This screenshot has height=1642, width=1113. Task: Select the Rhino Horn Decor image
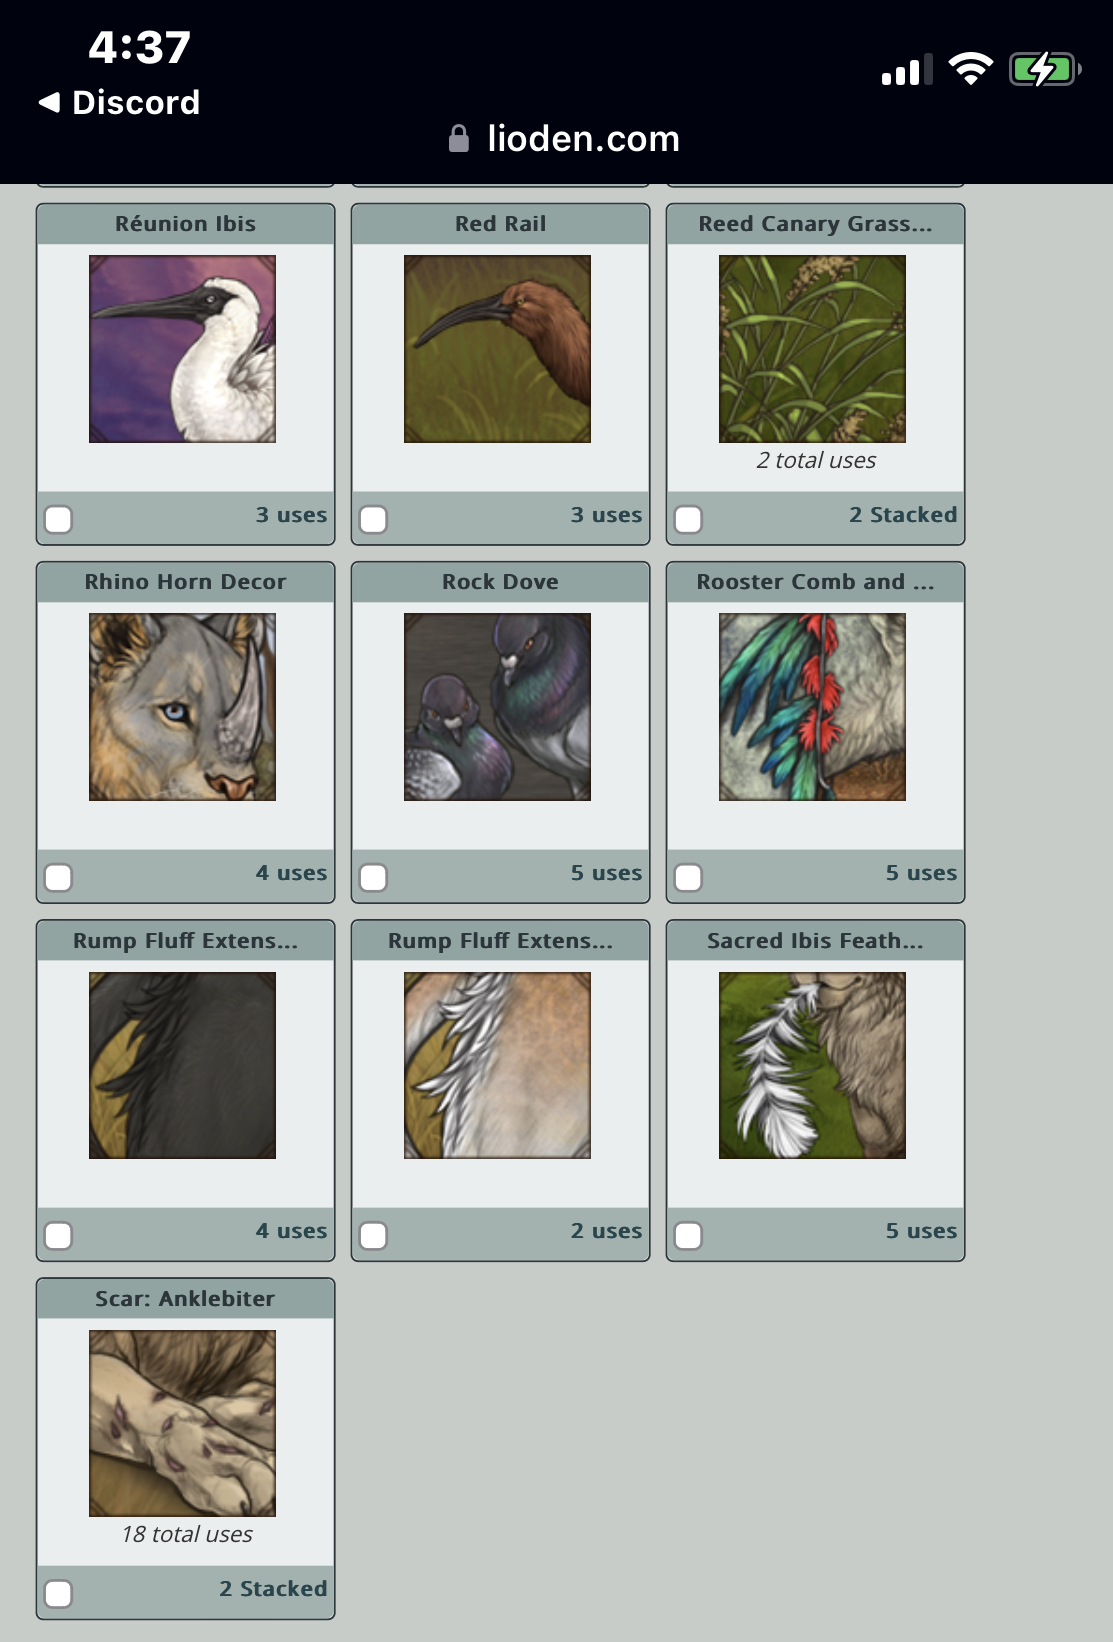coord(182,707)
